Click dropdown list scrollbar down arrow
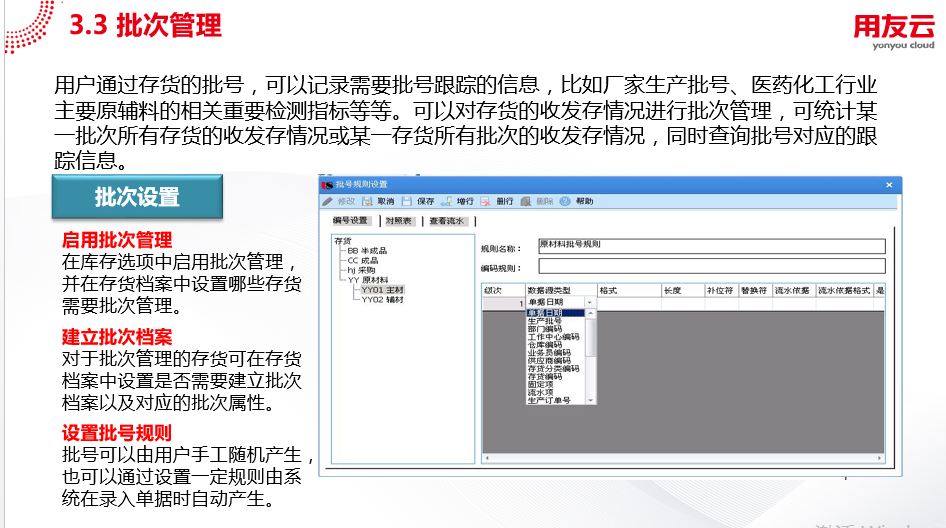Image resolution: width=946 pixels, height=528 pixels. tap(593, 400)
